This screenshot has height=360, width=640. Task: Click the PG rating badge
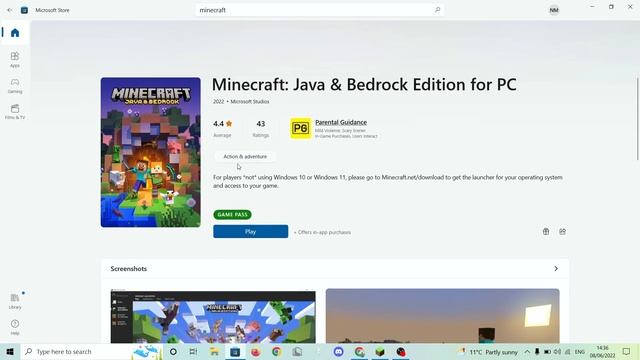coord(300,128)
